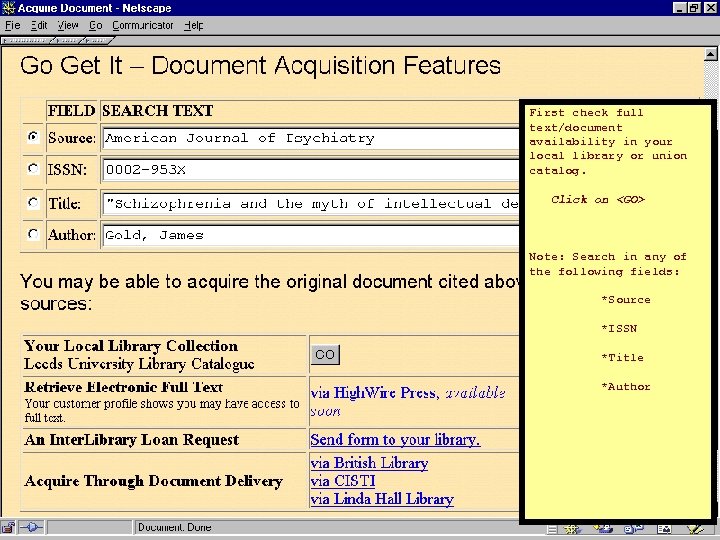This screenshot has height=540, width=720.
Task: Click 'Document: Done' status bar text
Action: 174,528
